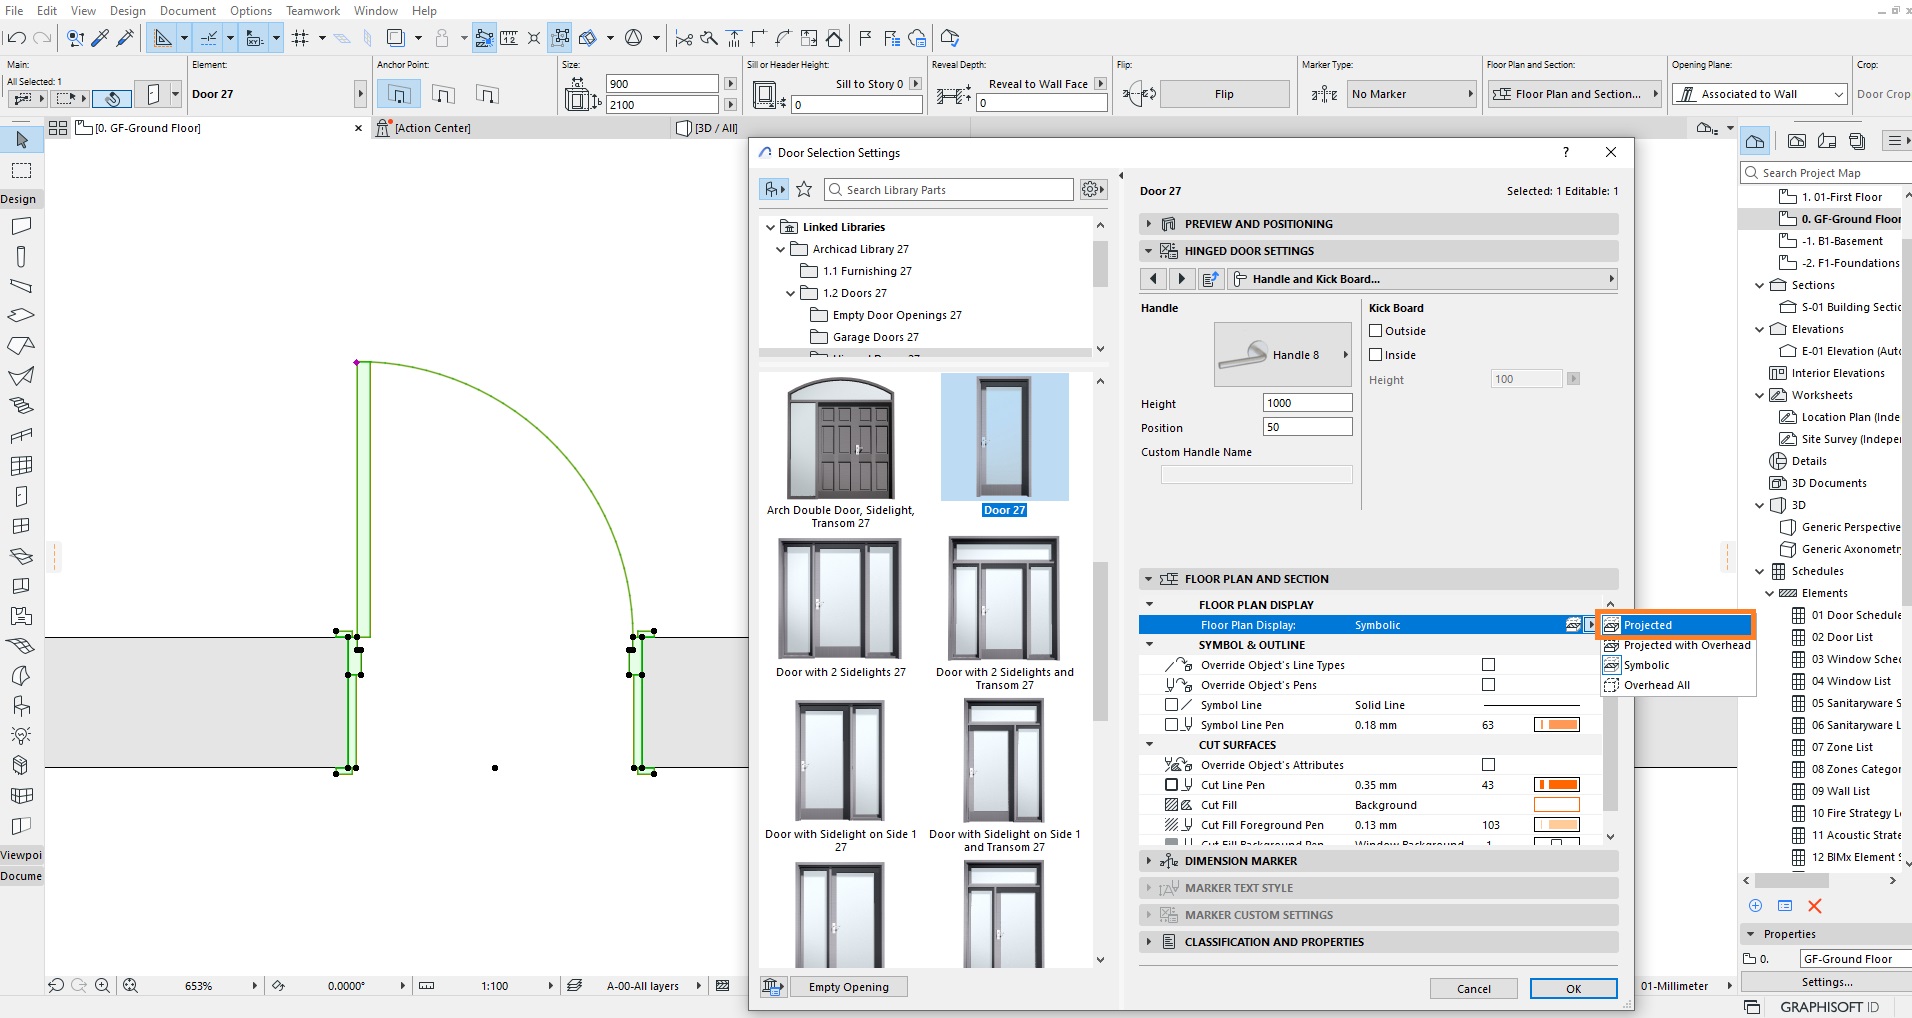
Task: Collapse the 1.2 Doors 27 folder
Action: click(791, 293)
